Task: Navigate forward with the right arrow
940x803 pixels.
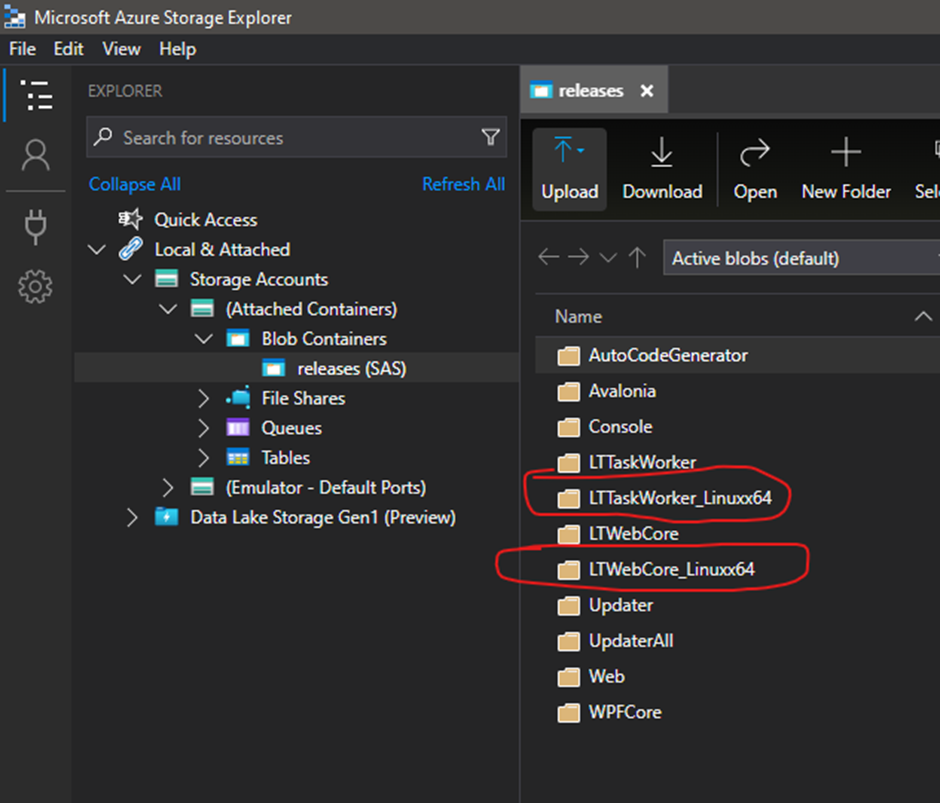Action: pyautogui.click(x=579, y=258)
